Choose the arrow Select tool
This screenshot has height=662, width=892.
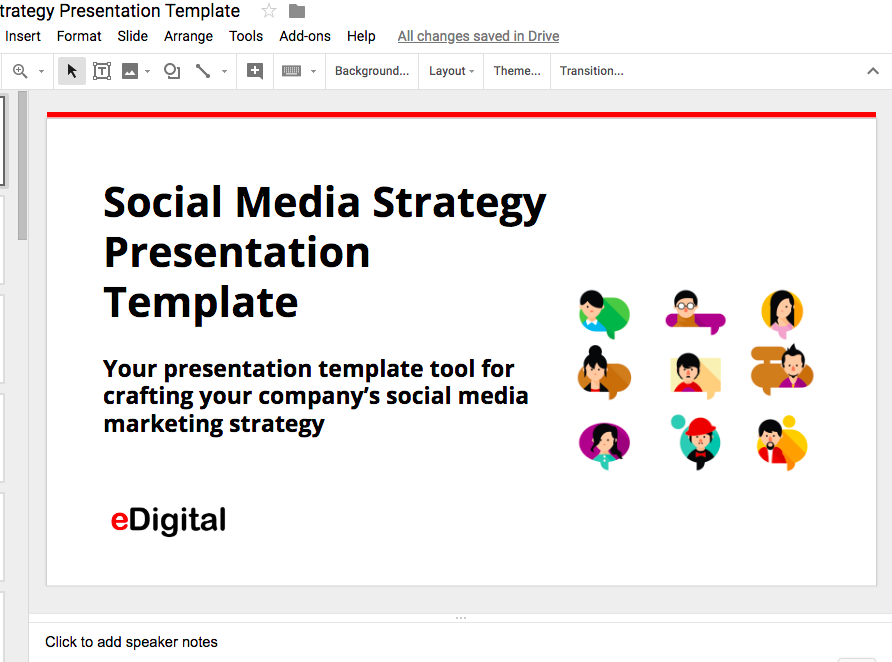click(72, 71)
